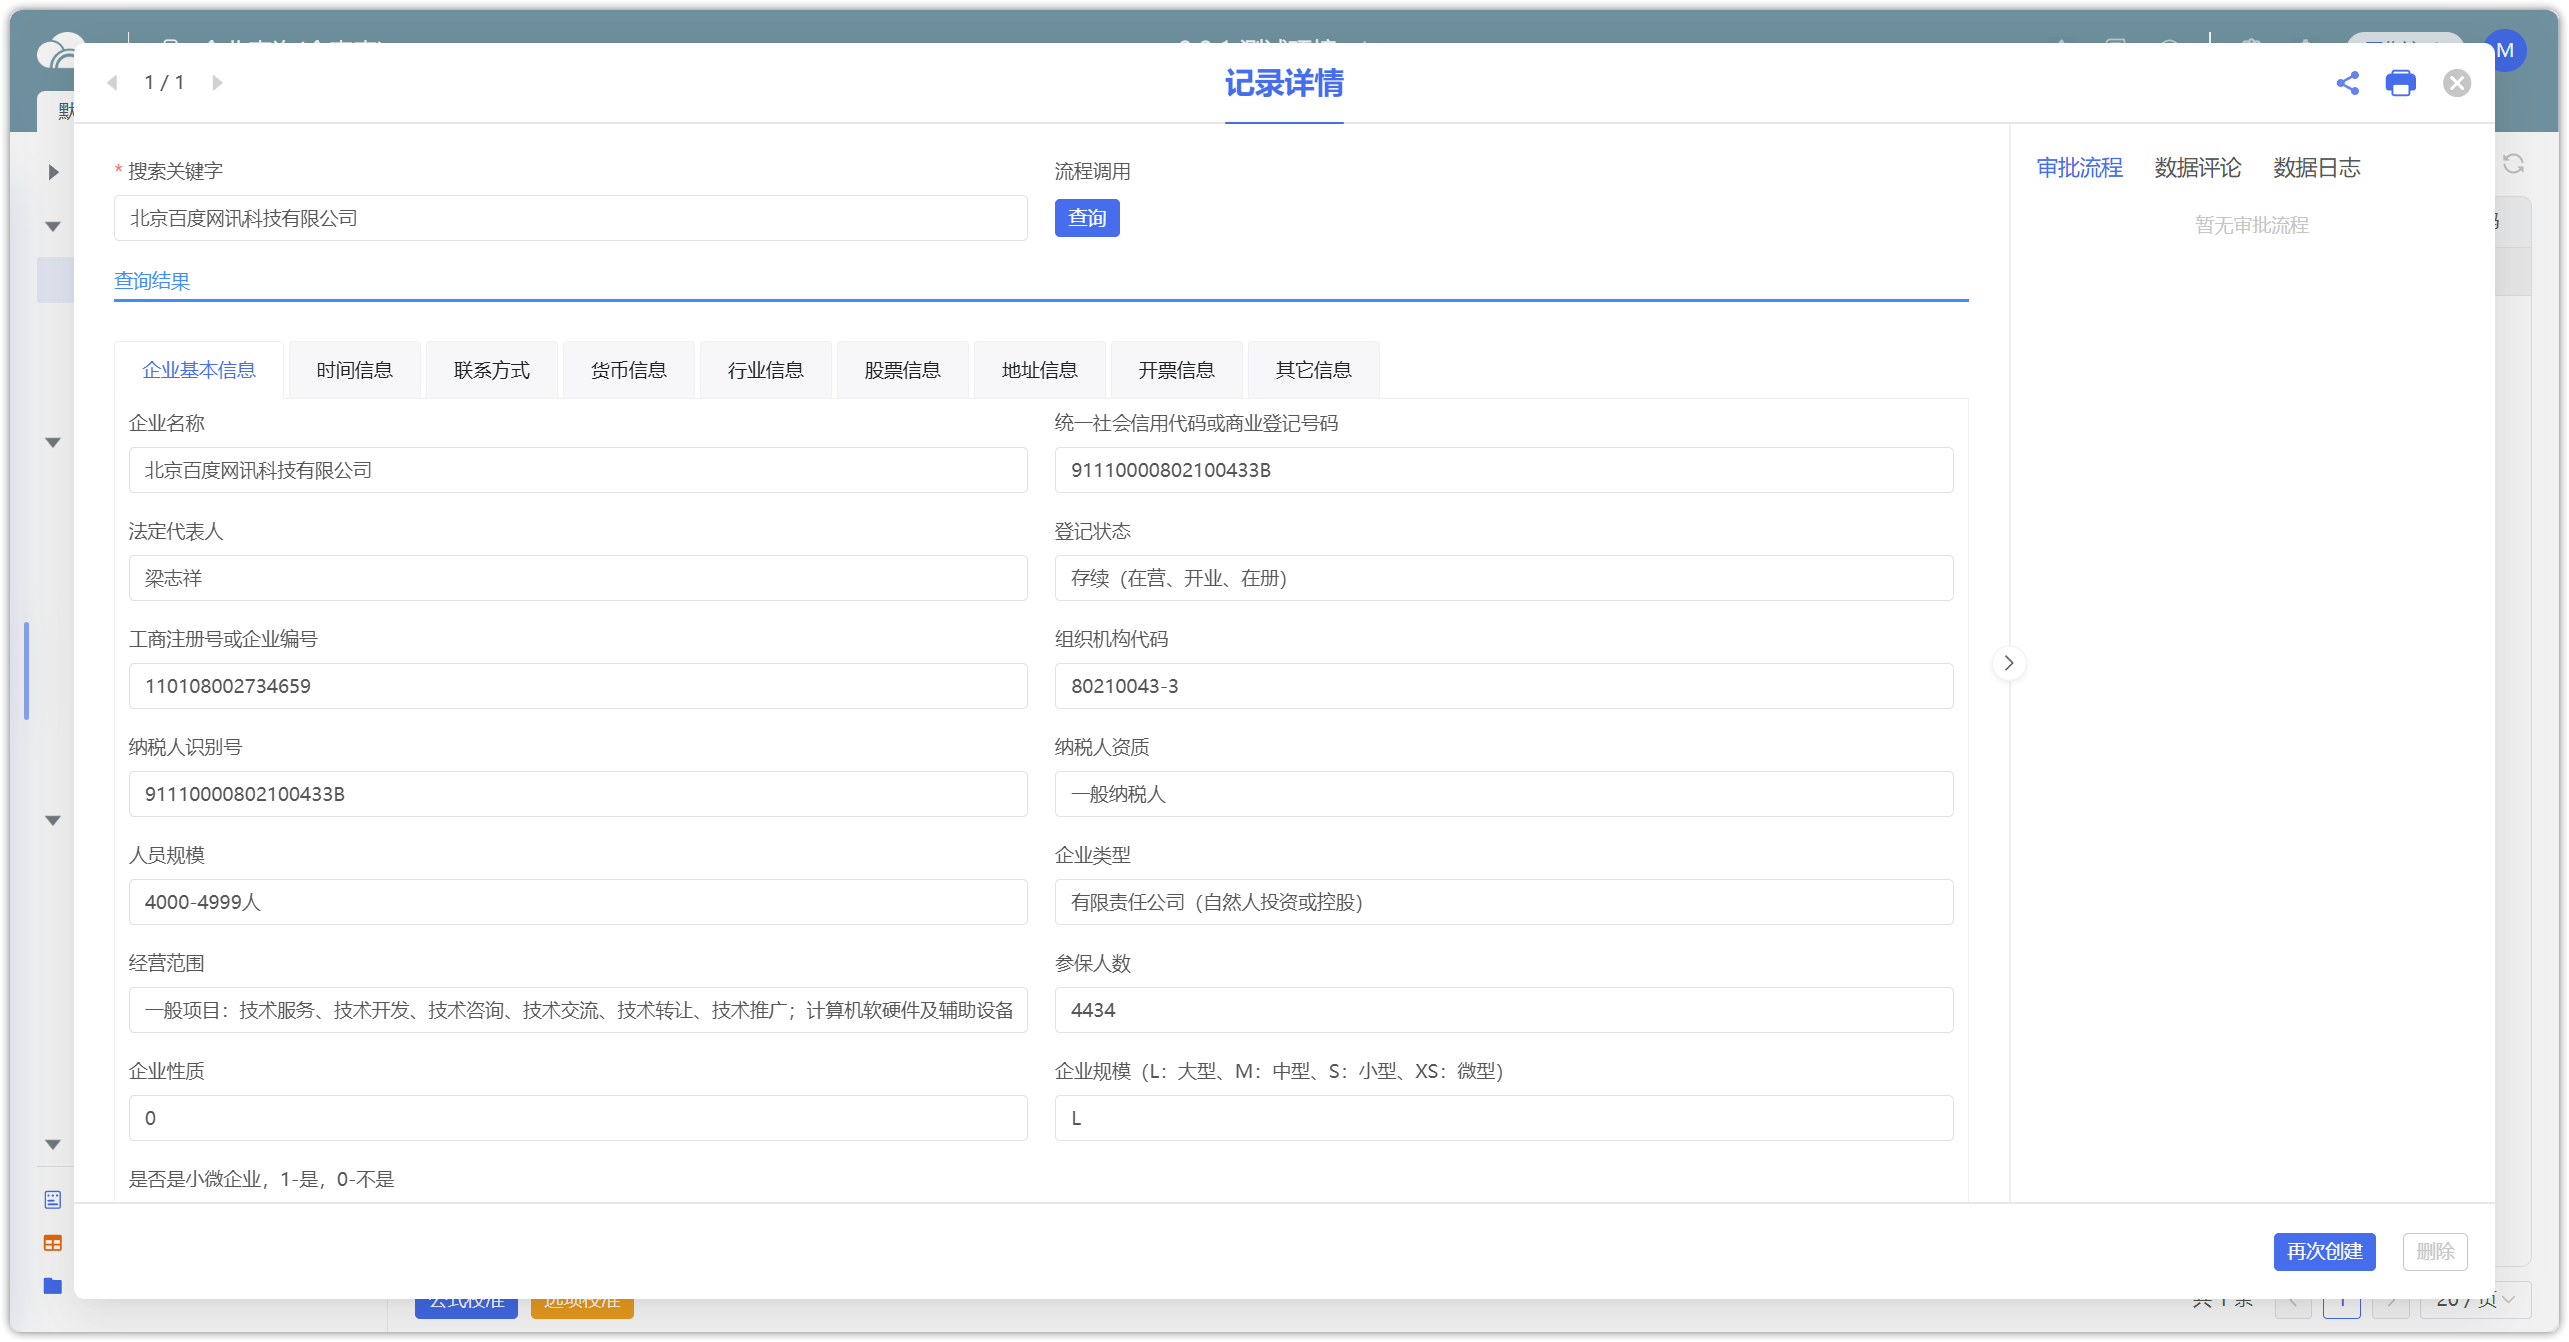Switch to 开票信息 tab
2569x1342 pixels.
pos(1176,370)
